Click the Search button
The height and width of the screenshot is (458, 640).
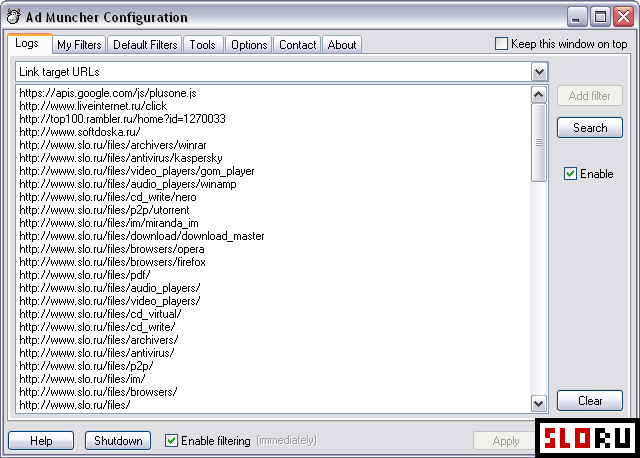tap(590, 128)
